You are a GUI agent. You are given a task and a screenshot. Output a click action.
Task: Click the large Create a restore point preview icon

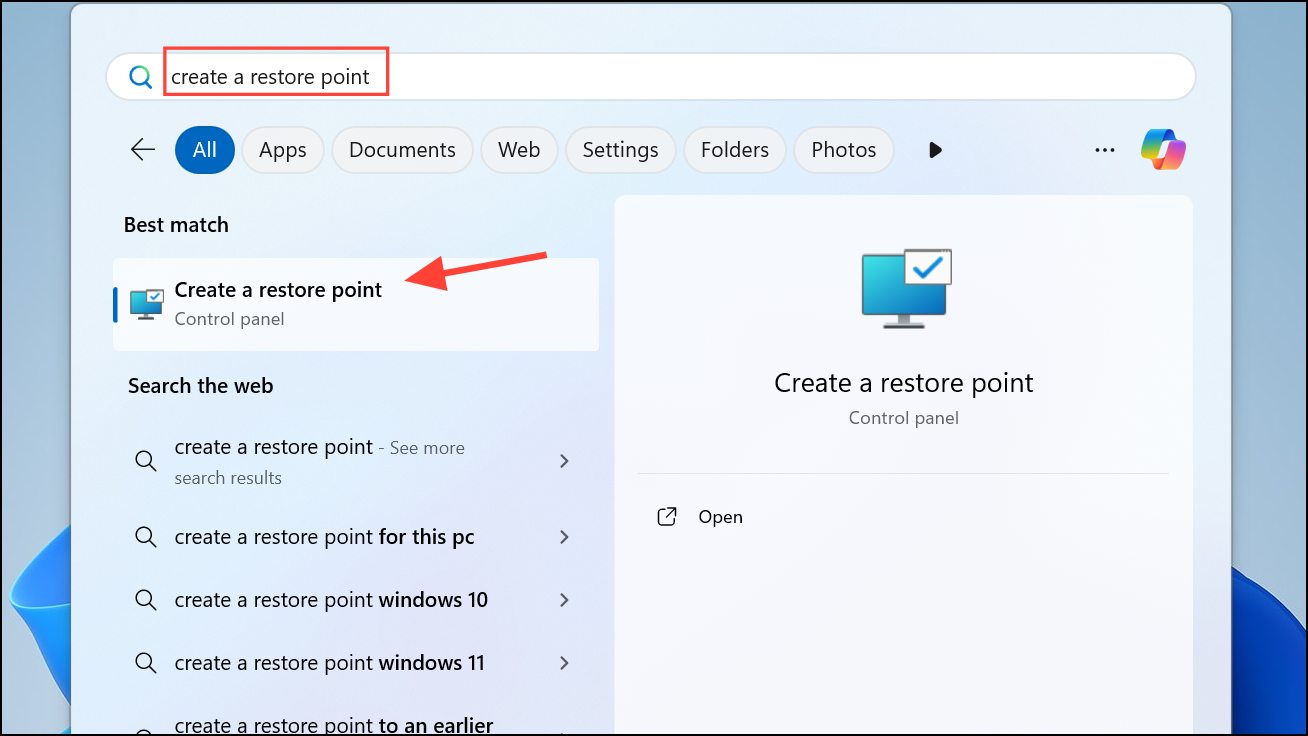[906, 289]
